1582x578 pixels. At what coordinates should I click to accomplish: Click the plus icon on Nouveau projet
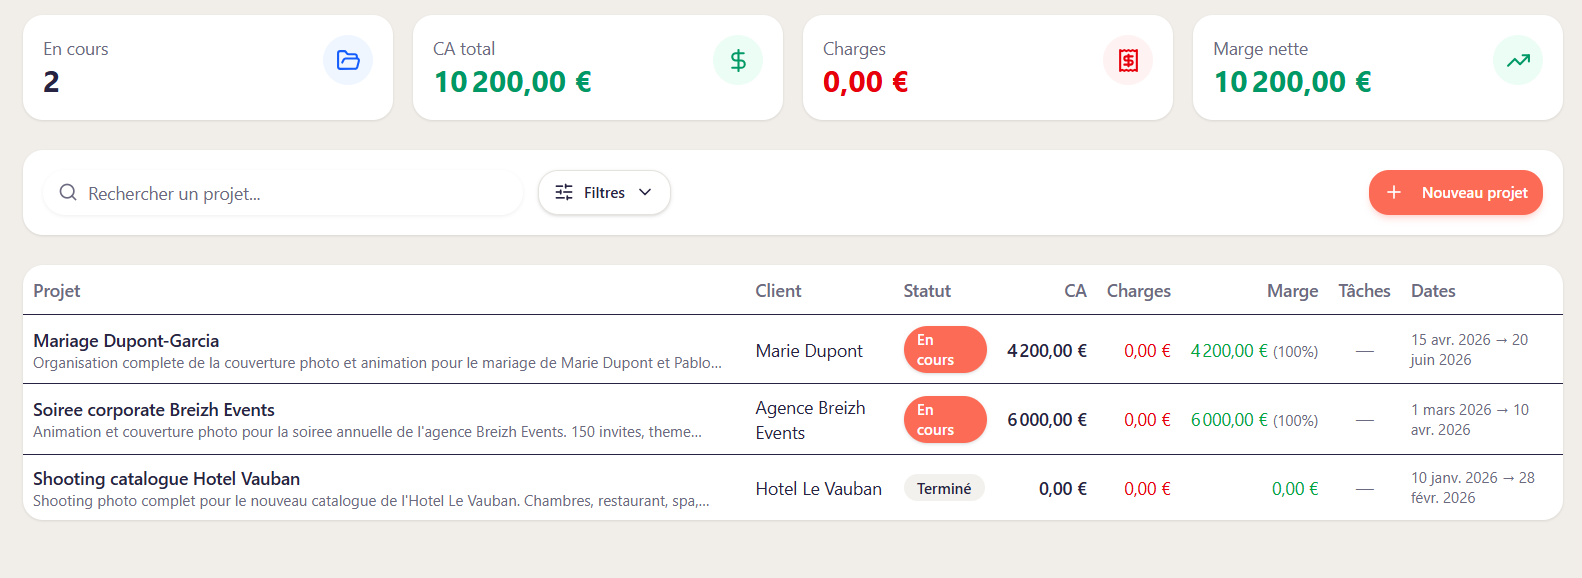(1393, 192)
